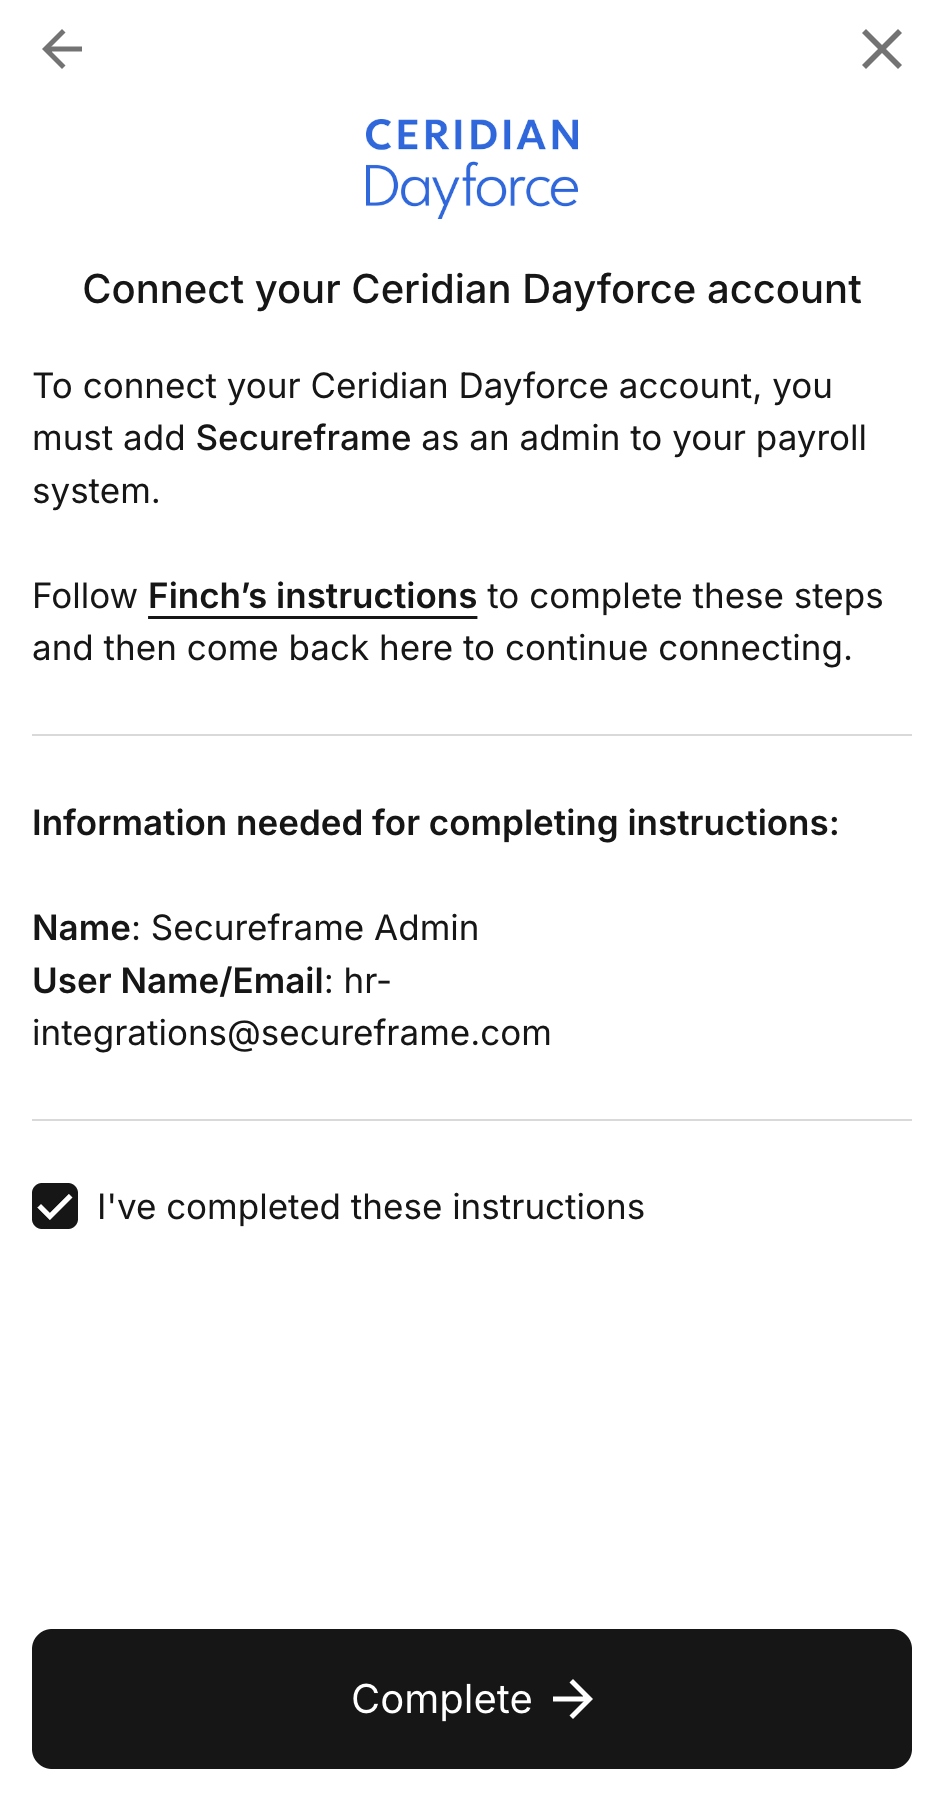Click the Complete button
This screenshot has height=1798, width=950.
coord(472,1699)
